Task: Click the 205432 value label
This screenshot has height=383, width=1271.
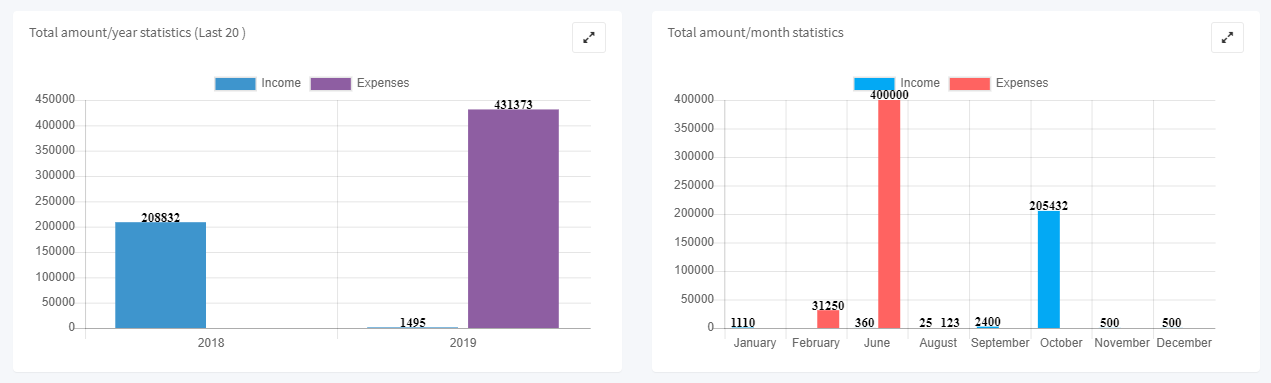Action: [x=1049, y=206]
